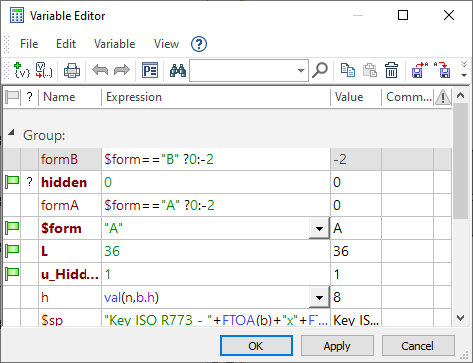This screenshot has width=473, height=363.
Task: Click the flag column header
Action: 12,97
